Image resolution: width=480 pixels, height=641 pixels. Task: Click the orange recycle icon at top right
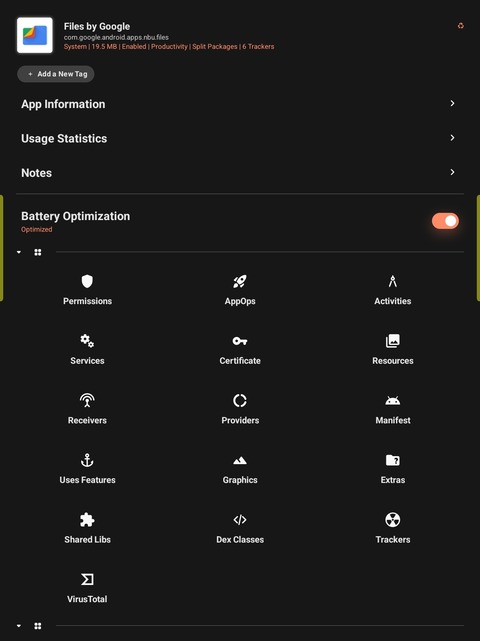tap(461, 26)
